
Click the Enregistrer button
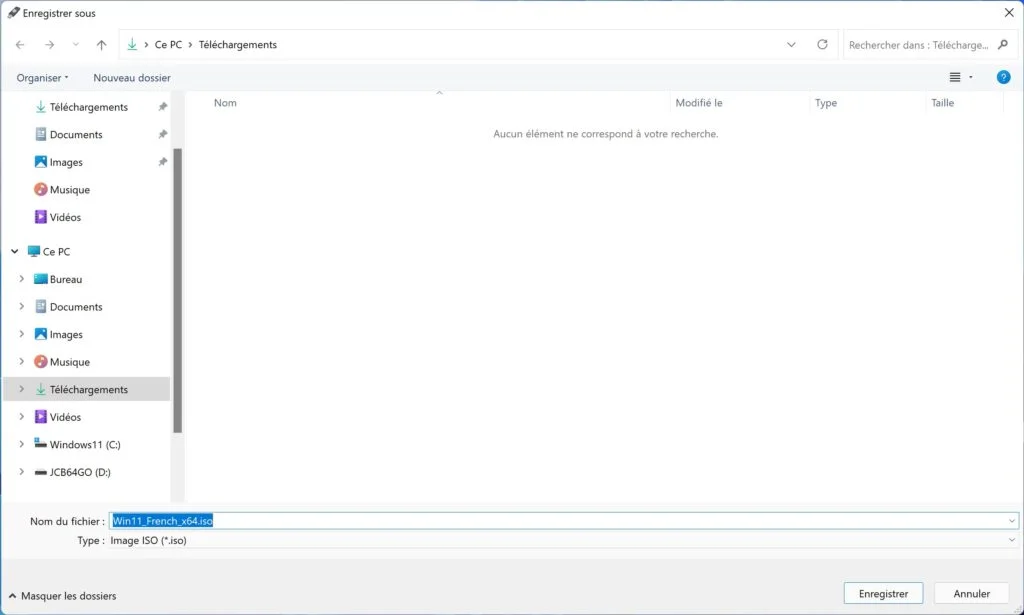pos(883,593)
